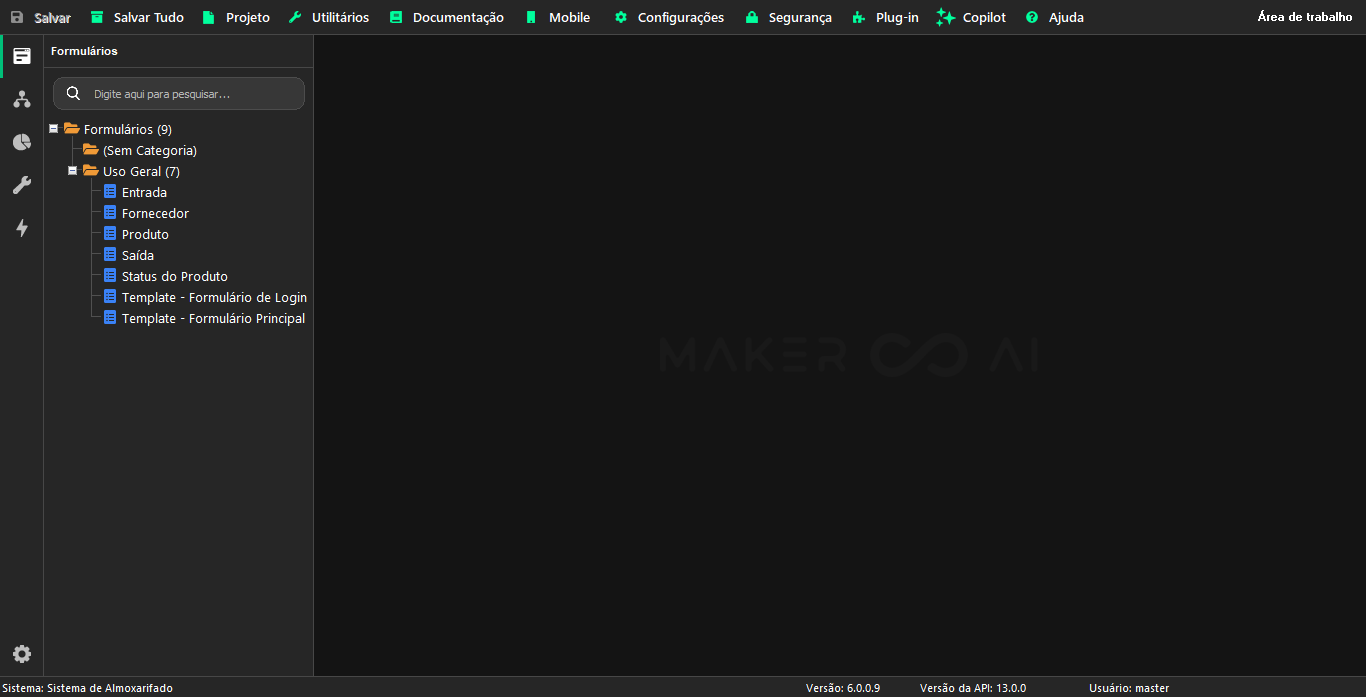The width and height of the screenshot is (1366, 697).
Task: Click the Plug-in puzzle icon
Action: (x=858, y=17)
